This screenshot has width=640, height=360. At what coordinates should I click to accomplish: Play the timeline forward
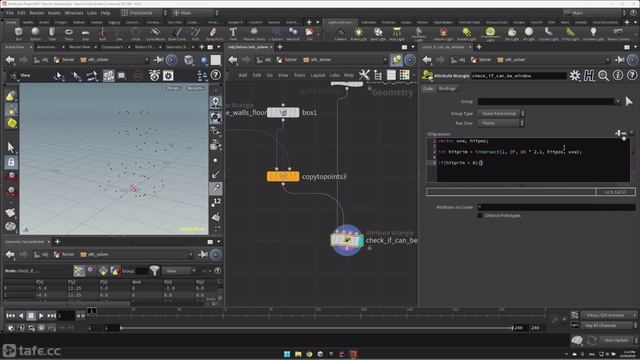point(41,316)
